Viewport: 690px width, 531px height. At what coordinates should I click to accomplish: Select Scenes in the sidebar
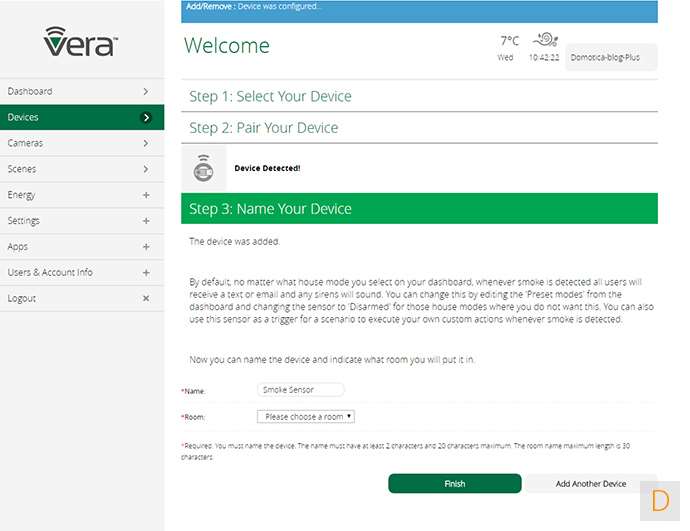(x=81, y=170)
